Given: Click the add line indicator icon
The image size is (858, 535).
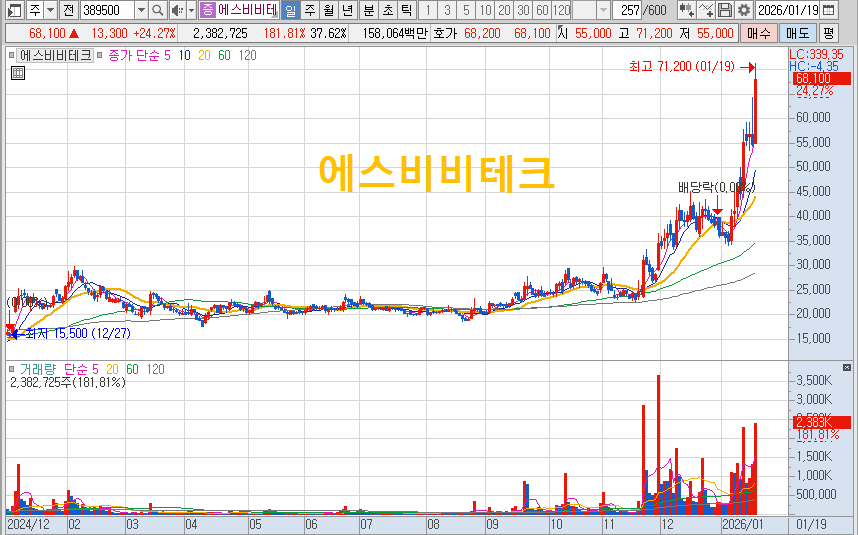Looking at the screenshot, I should 706,10.
